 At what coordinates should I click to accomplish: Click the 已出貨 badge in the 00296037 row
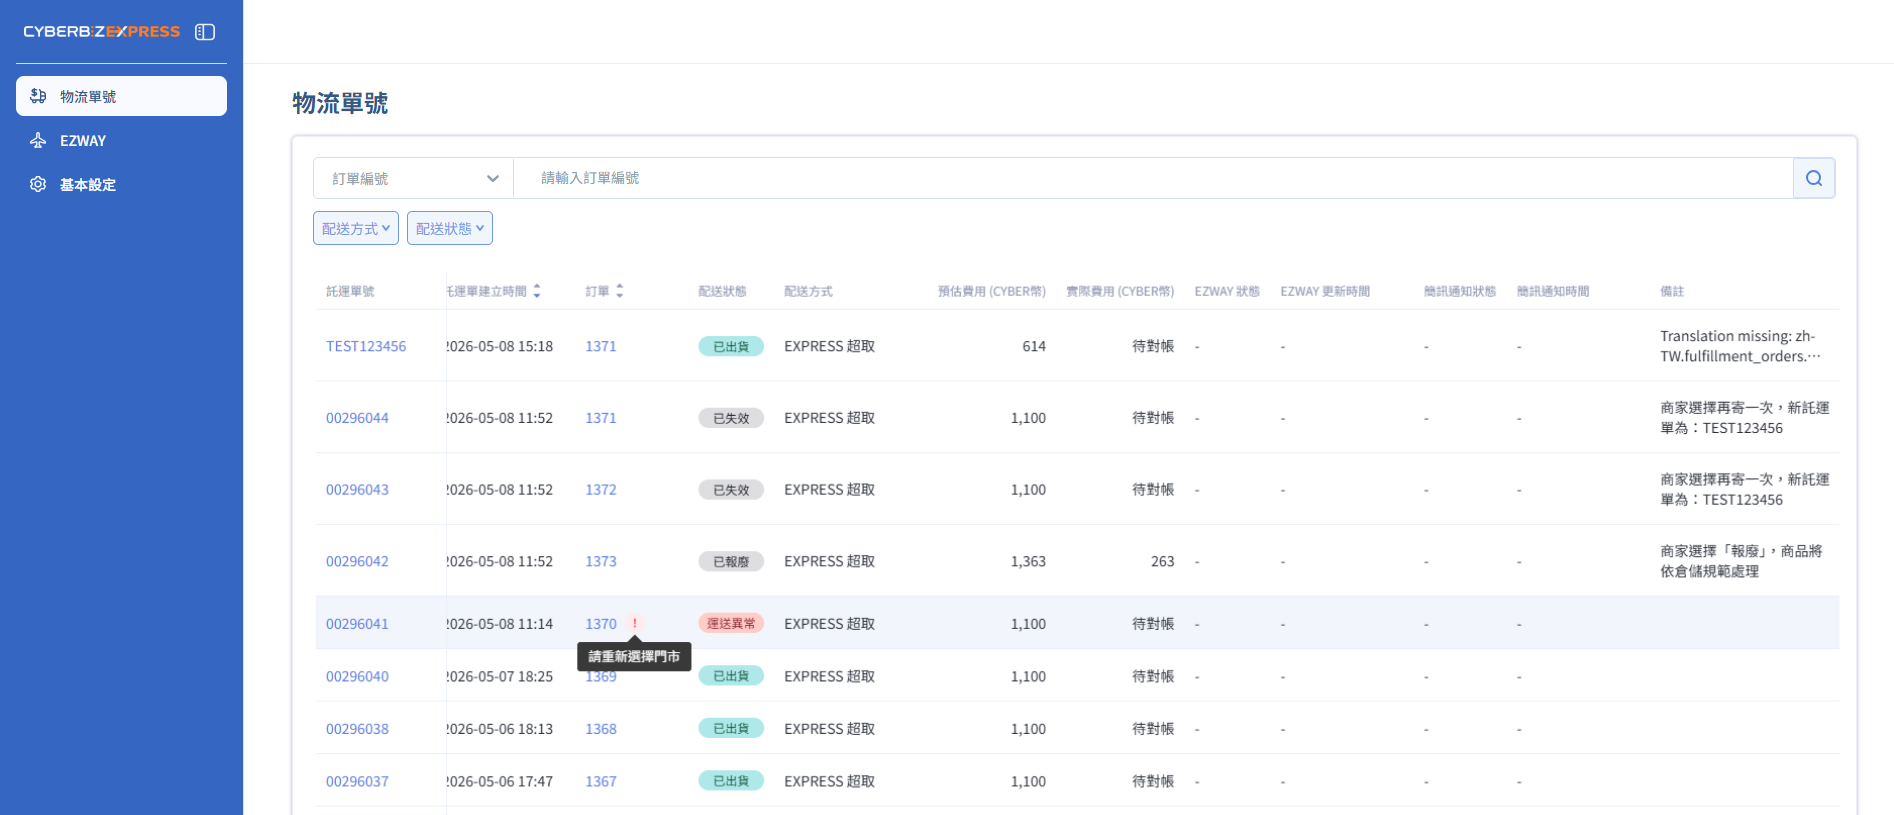point(731,781)
